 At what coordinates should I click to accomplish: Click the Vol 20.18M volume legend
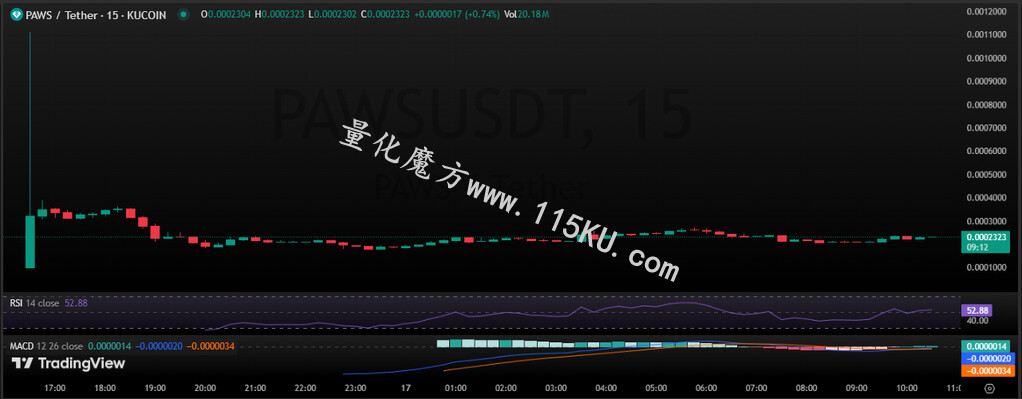(x=525, y=14)
